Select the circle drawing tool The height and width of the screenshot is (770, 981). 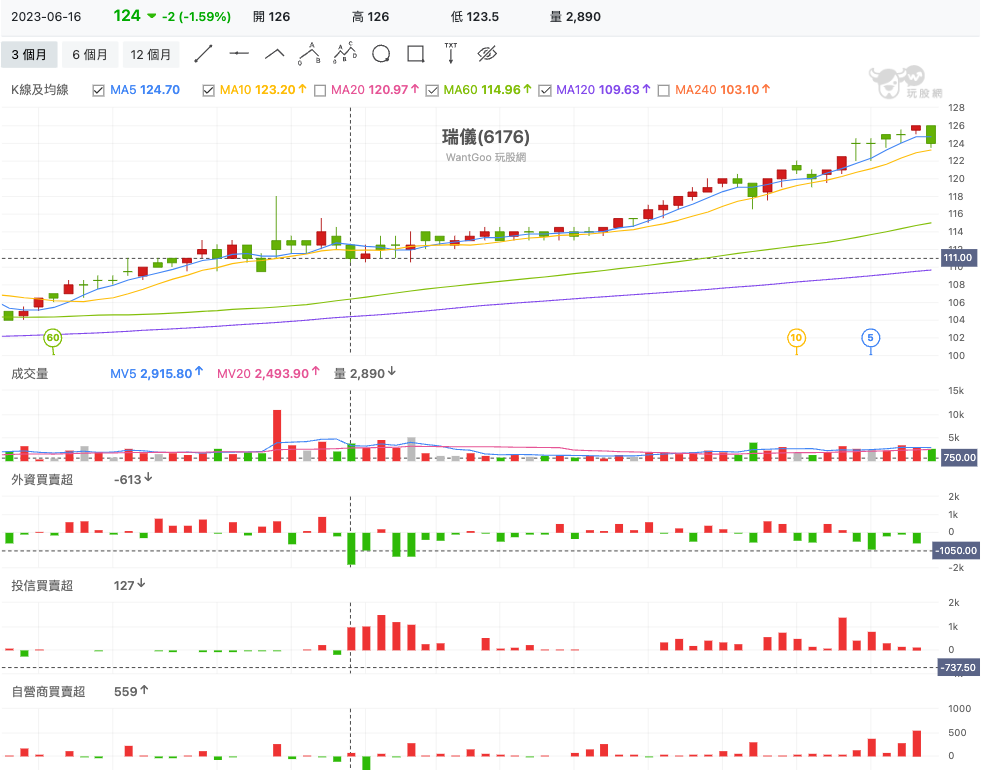[x=381, y=54]
